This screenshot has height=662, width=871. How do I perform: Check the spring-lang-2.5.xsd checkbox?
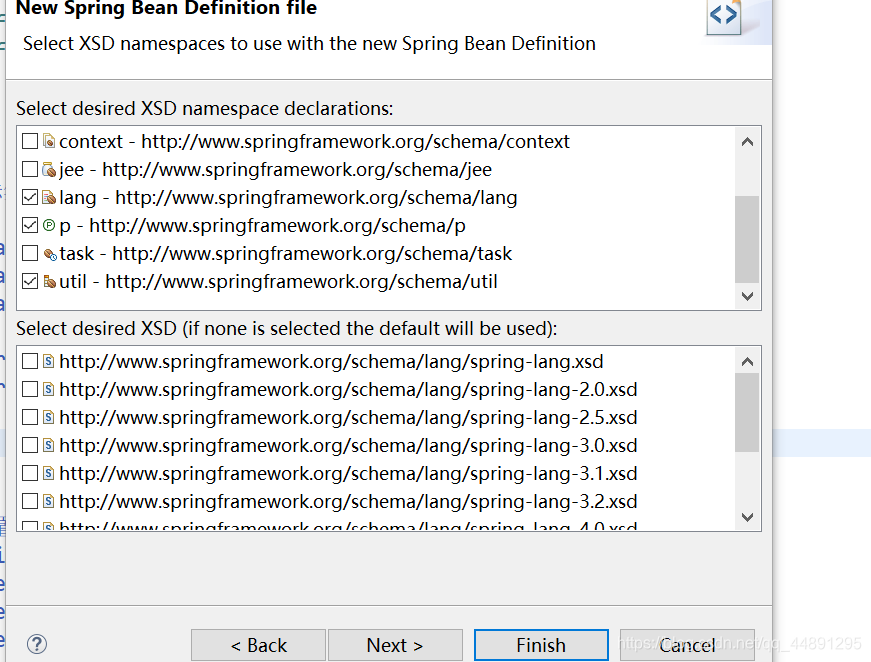point(30,417)
